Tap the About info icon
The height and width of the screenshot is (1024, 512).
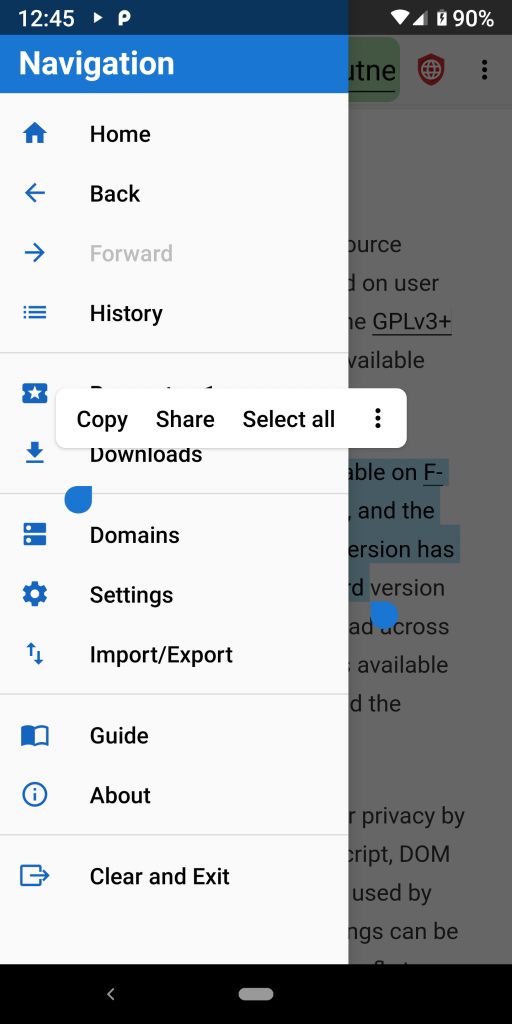coord(35,795)
